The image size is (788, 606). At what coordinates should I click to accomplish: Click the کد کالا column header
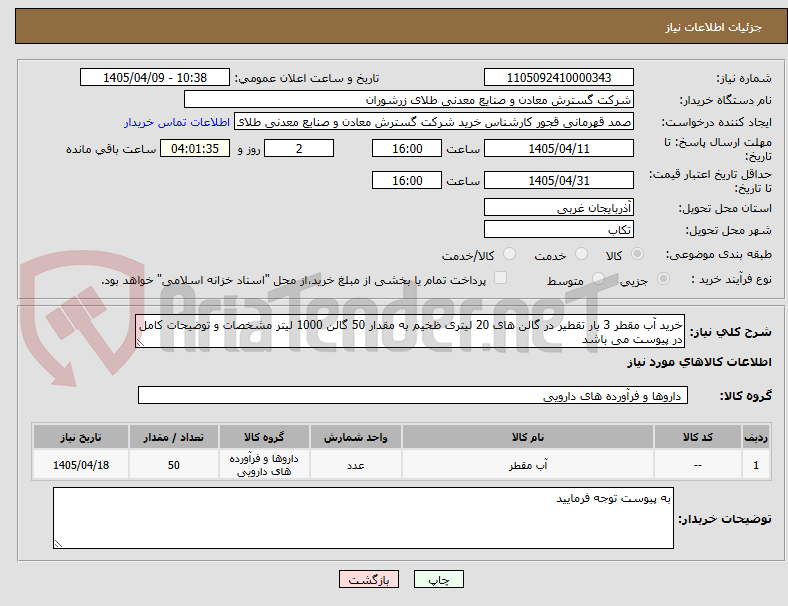(x=698, y=437)
